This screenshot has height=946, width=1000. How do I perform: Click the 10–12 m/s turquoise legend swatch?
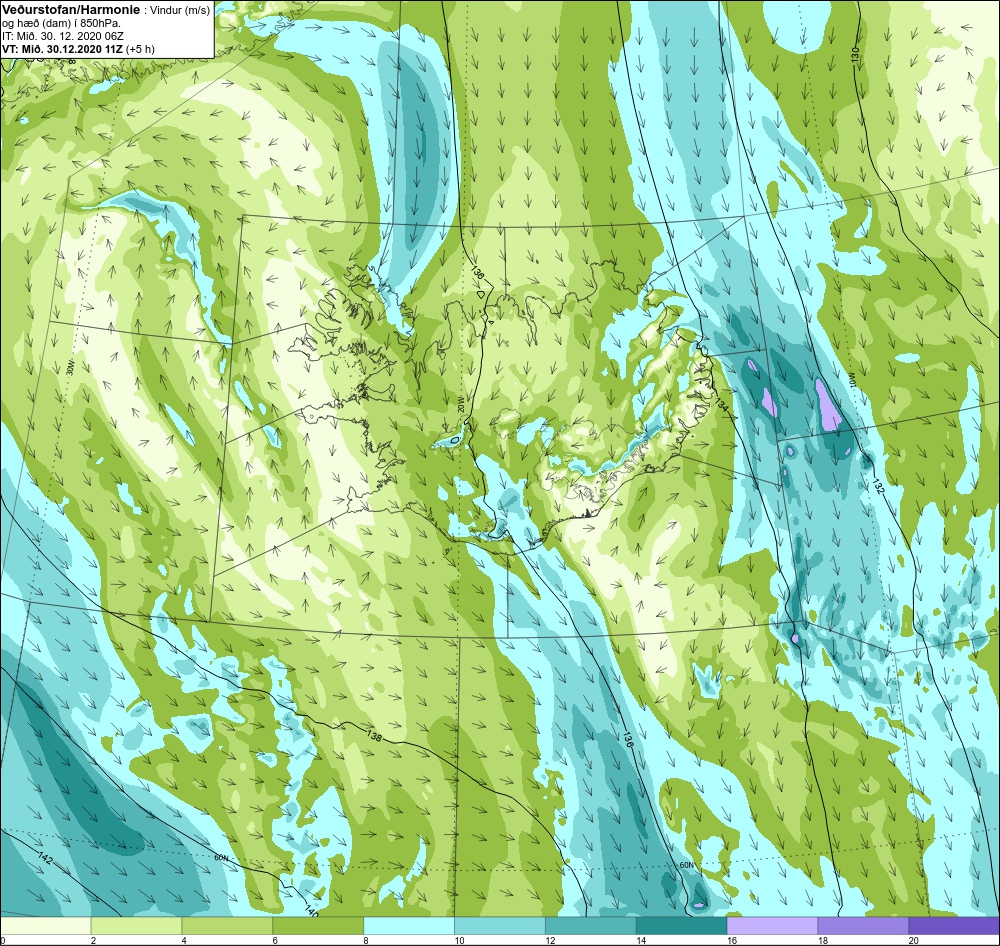(500, 924)
